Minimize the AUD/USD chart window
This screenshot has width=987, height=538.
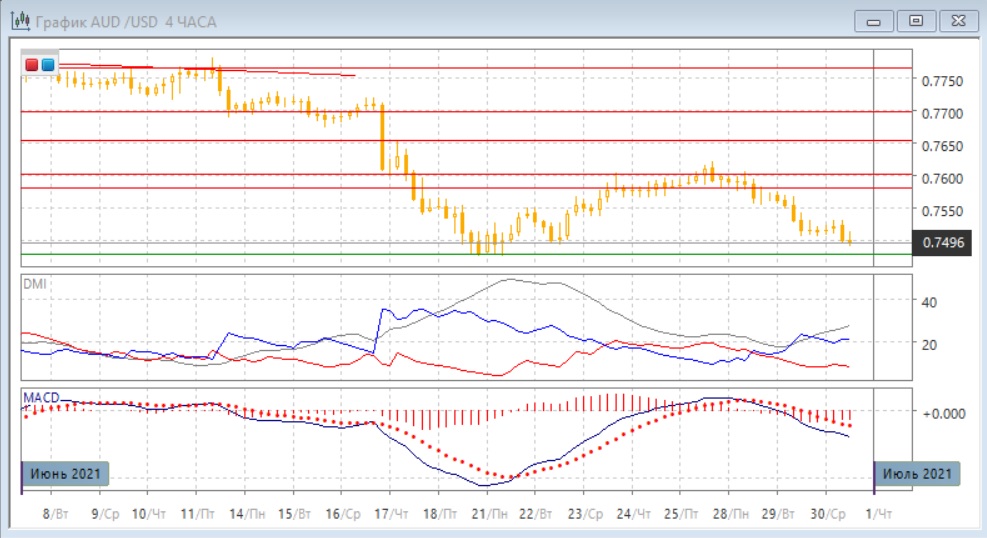pyautogui.click(x=874, y=20)
